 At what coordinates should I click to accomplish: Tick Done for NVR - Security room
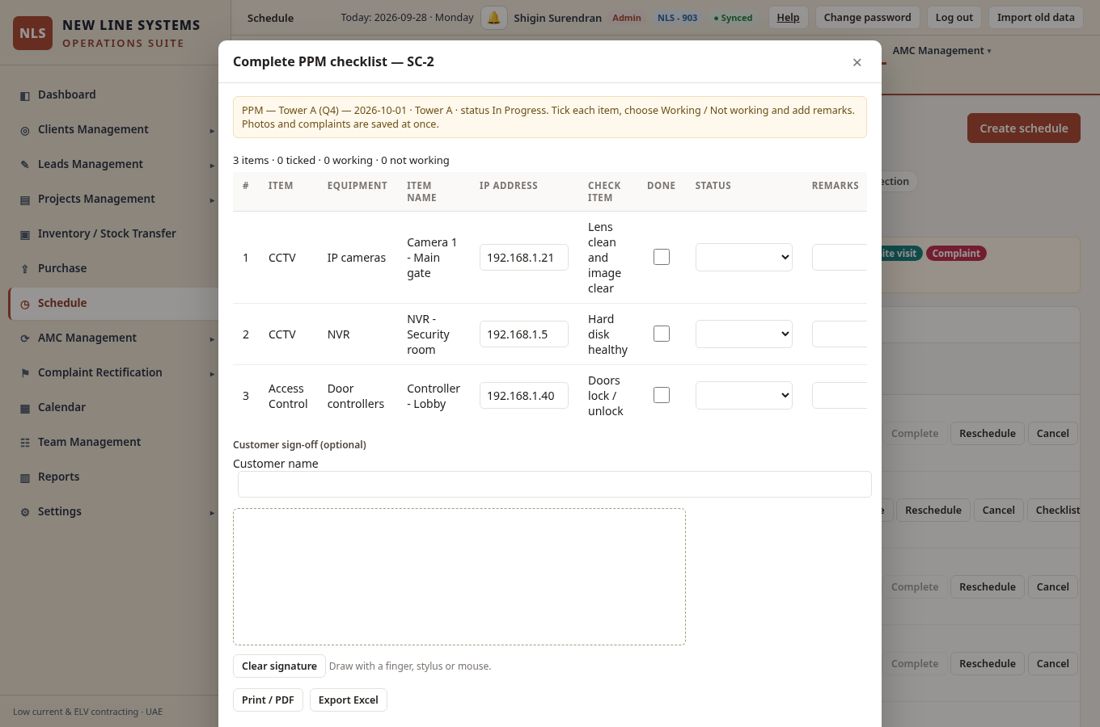pyautogui.click(x=662, y=333)
